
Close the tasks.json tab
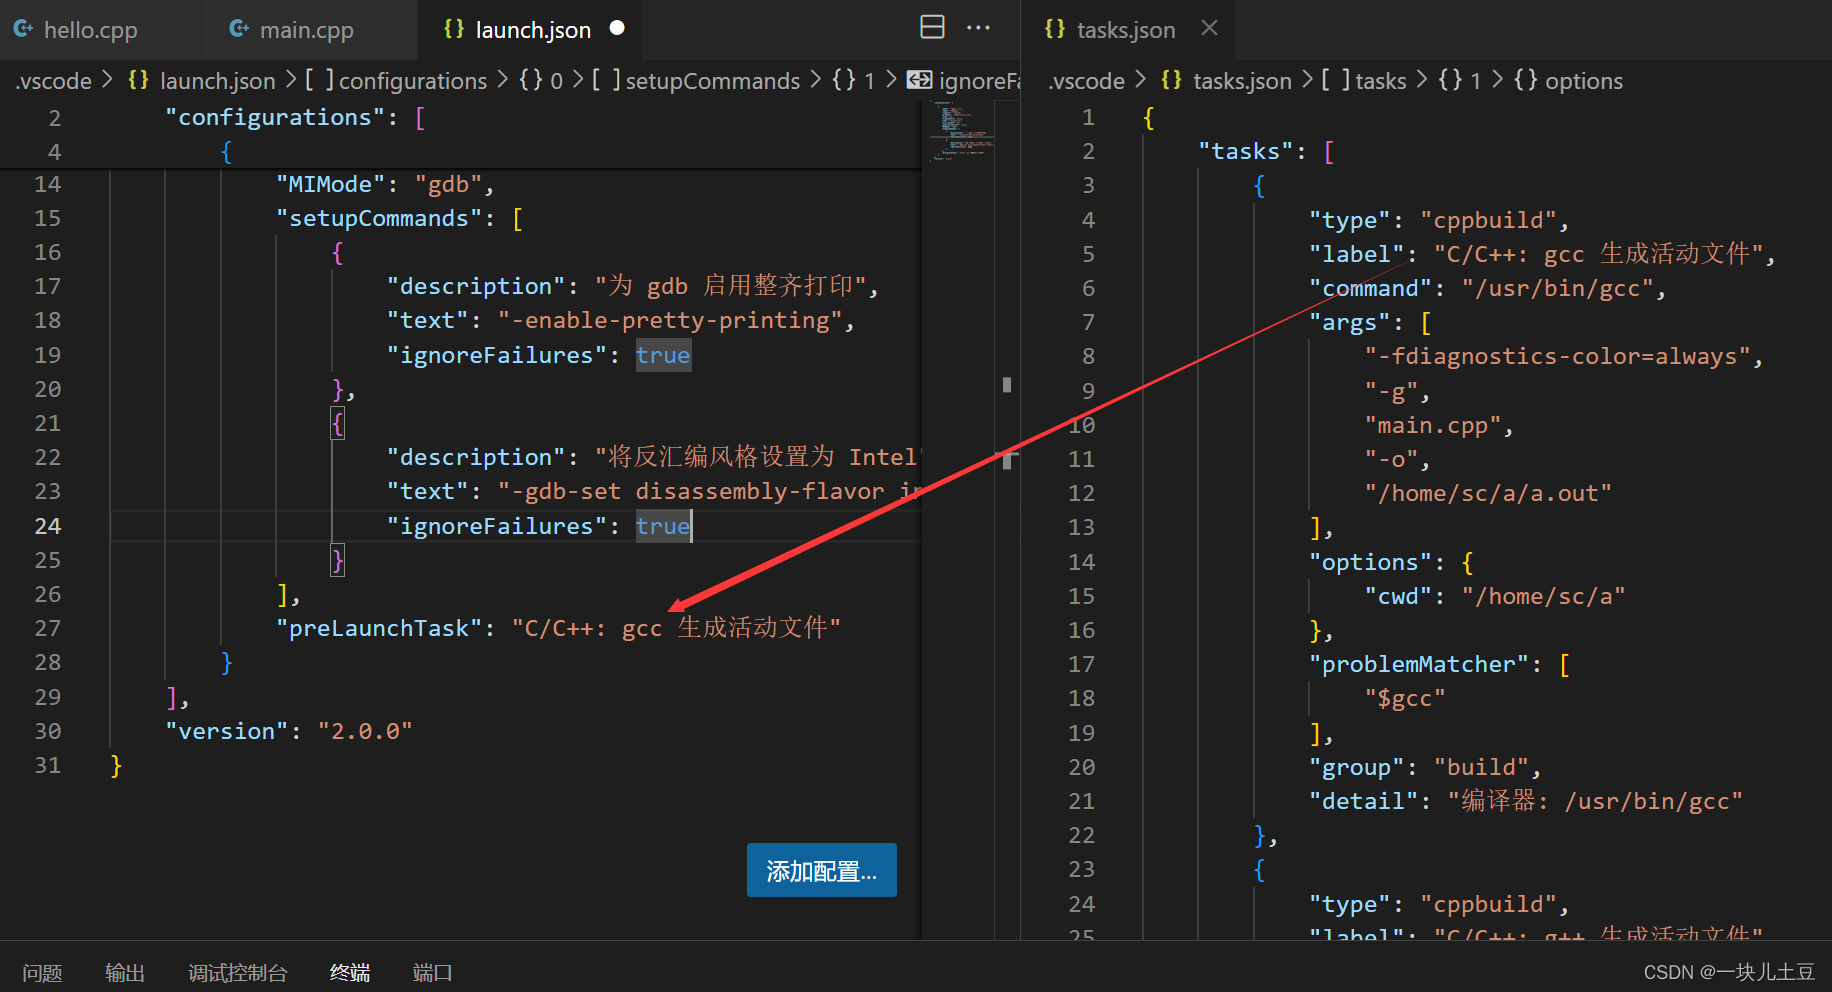(1209, 28)
